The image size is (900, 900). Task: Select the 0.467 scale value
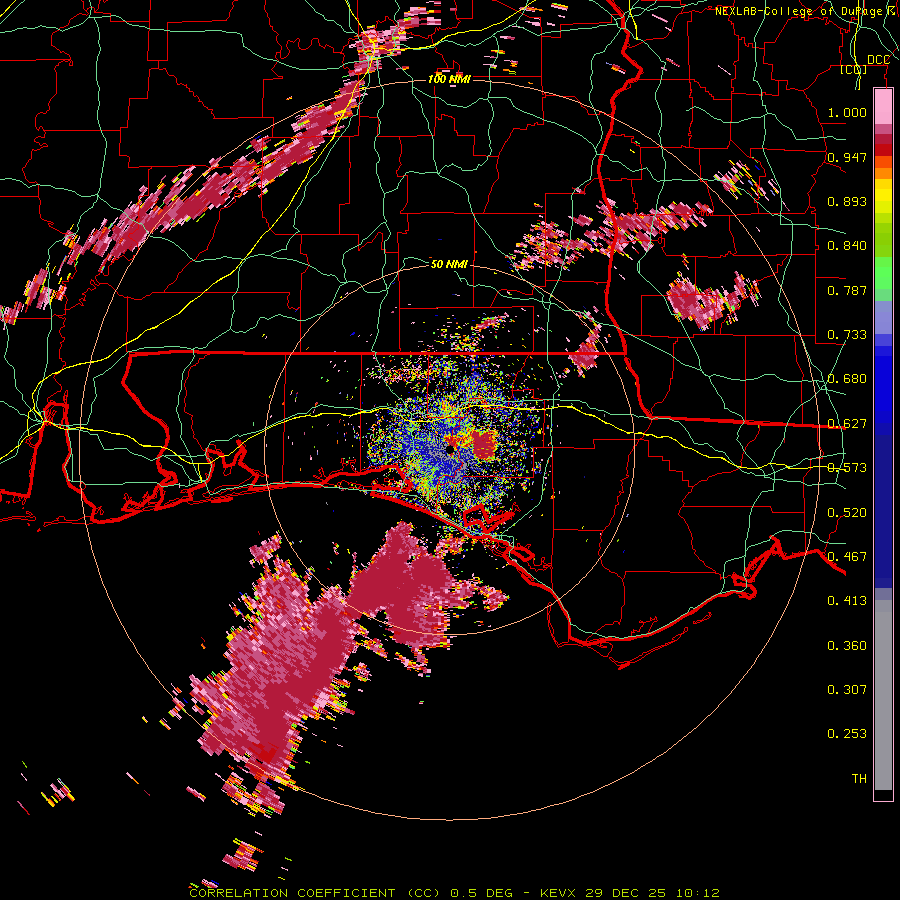coord(847,557)
